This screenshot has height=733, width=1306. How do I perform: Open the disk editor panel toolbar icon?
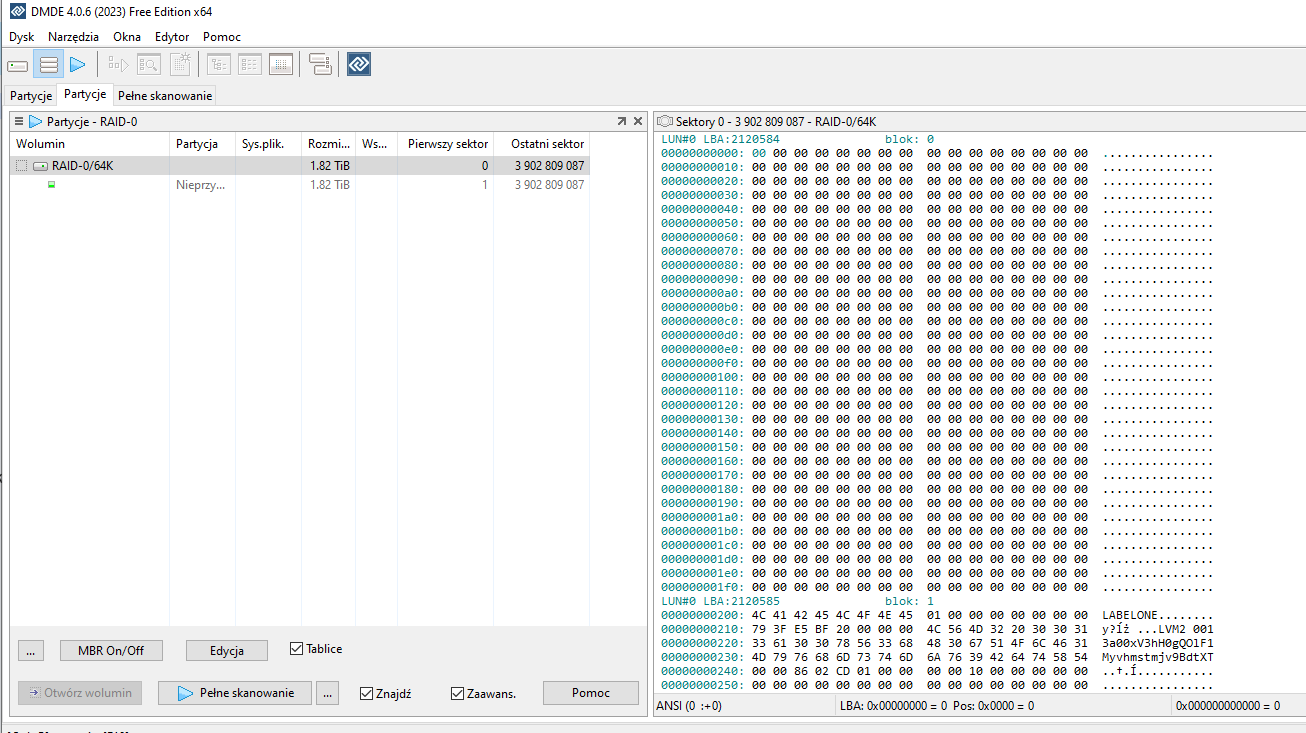click(281, 65)
